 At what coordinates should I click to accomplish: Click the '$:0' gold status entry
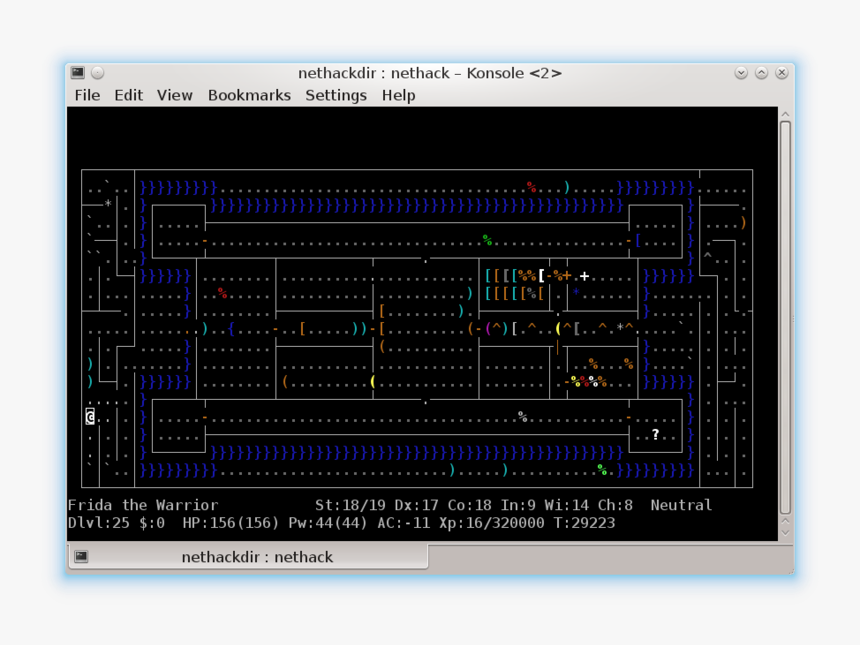(x=152, y=523)
